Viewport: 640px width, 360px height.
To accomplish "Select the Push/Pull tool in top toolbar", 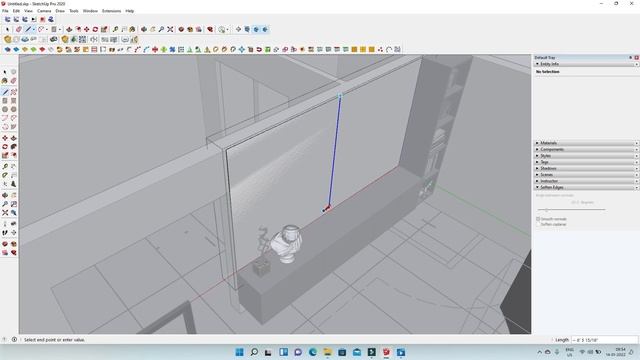I will 69,29.
